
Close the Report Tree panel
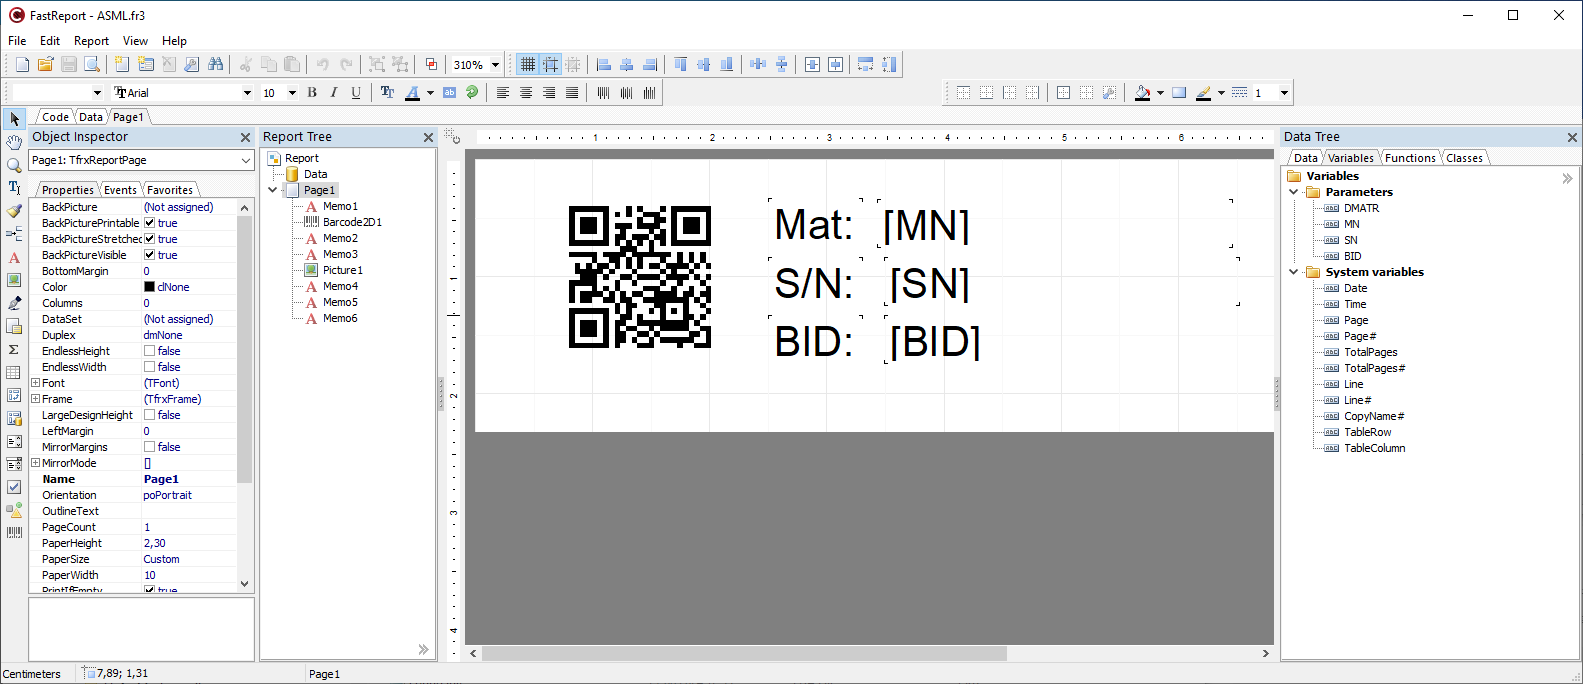pos(428,137)
